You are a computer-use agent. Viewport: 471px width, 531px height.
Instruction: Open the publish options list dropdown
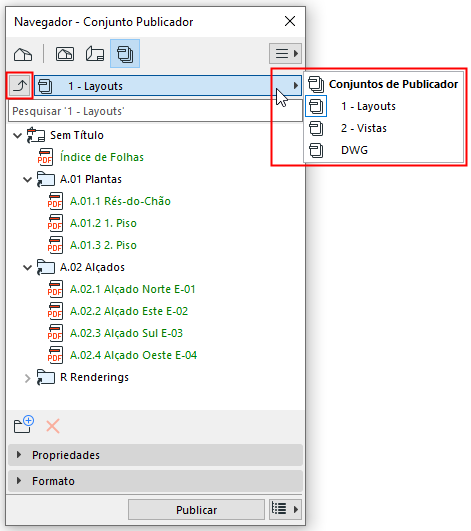click(285, 509)
